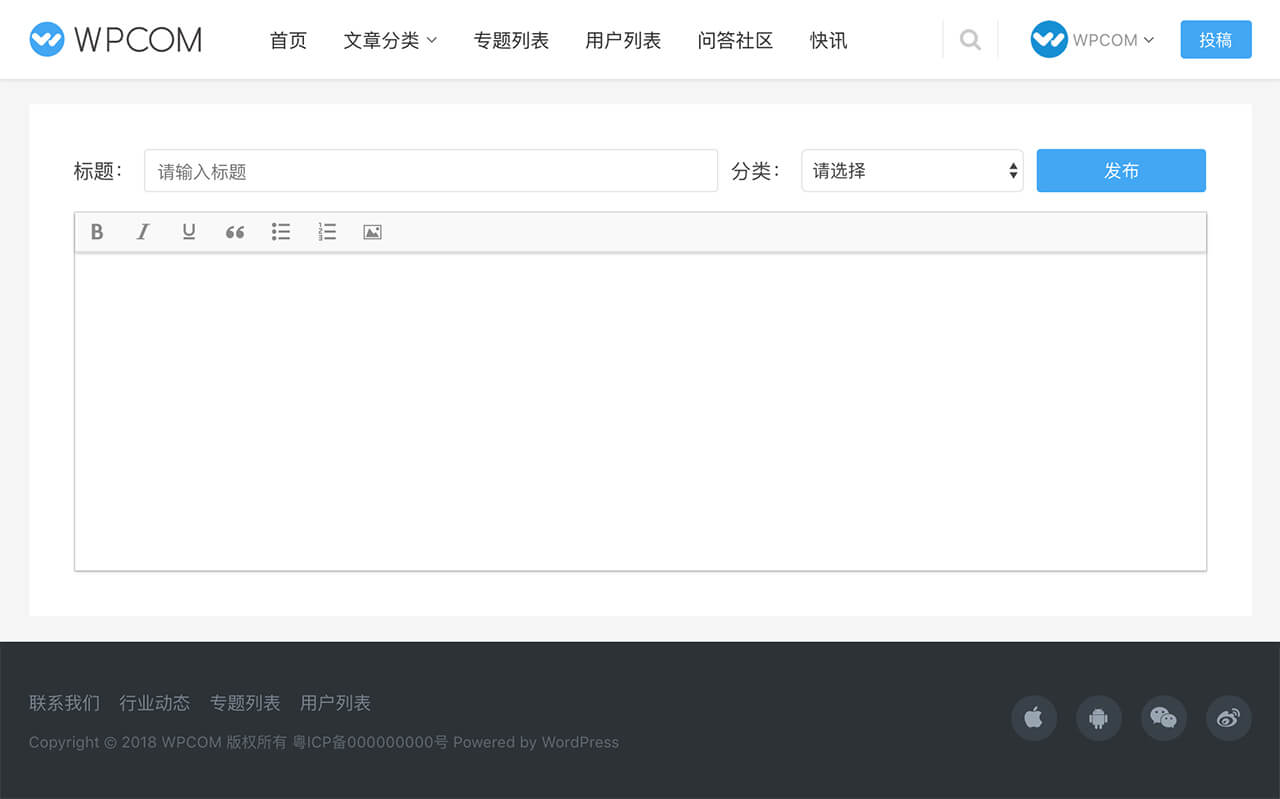Insert an image using picture icon
Screen dimensions: 1280x799
pyautogui.click(x=373, y=232)
